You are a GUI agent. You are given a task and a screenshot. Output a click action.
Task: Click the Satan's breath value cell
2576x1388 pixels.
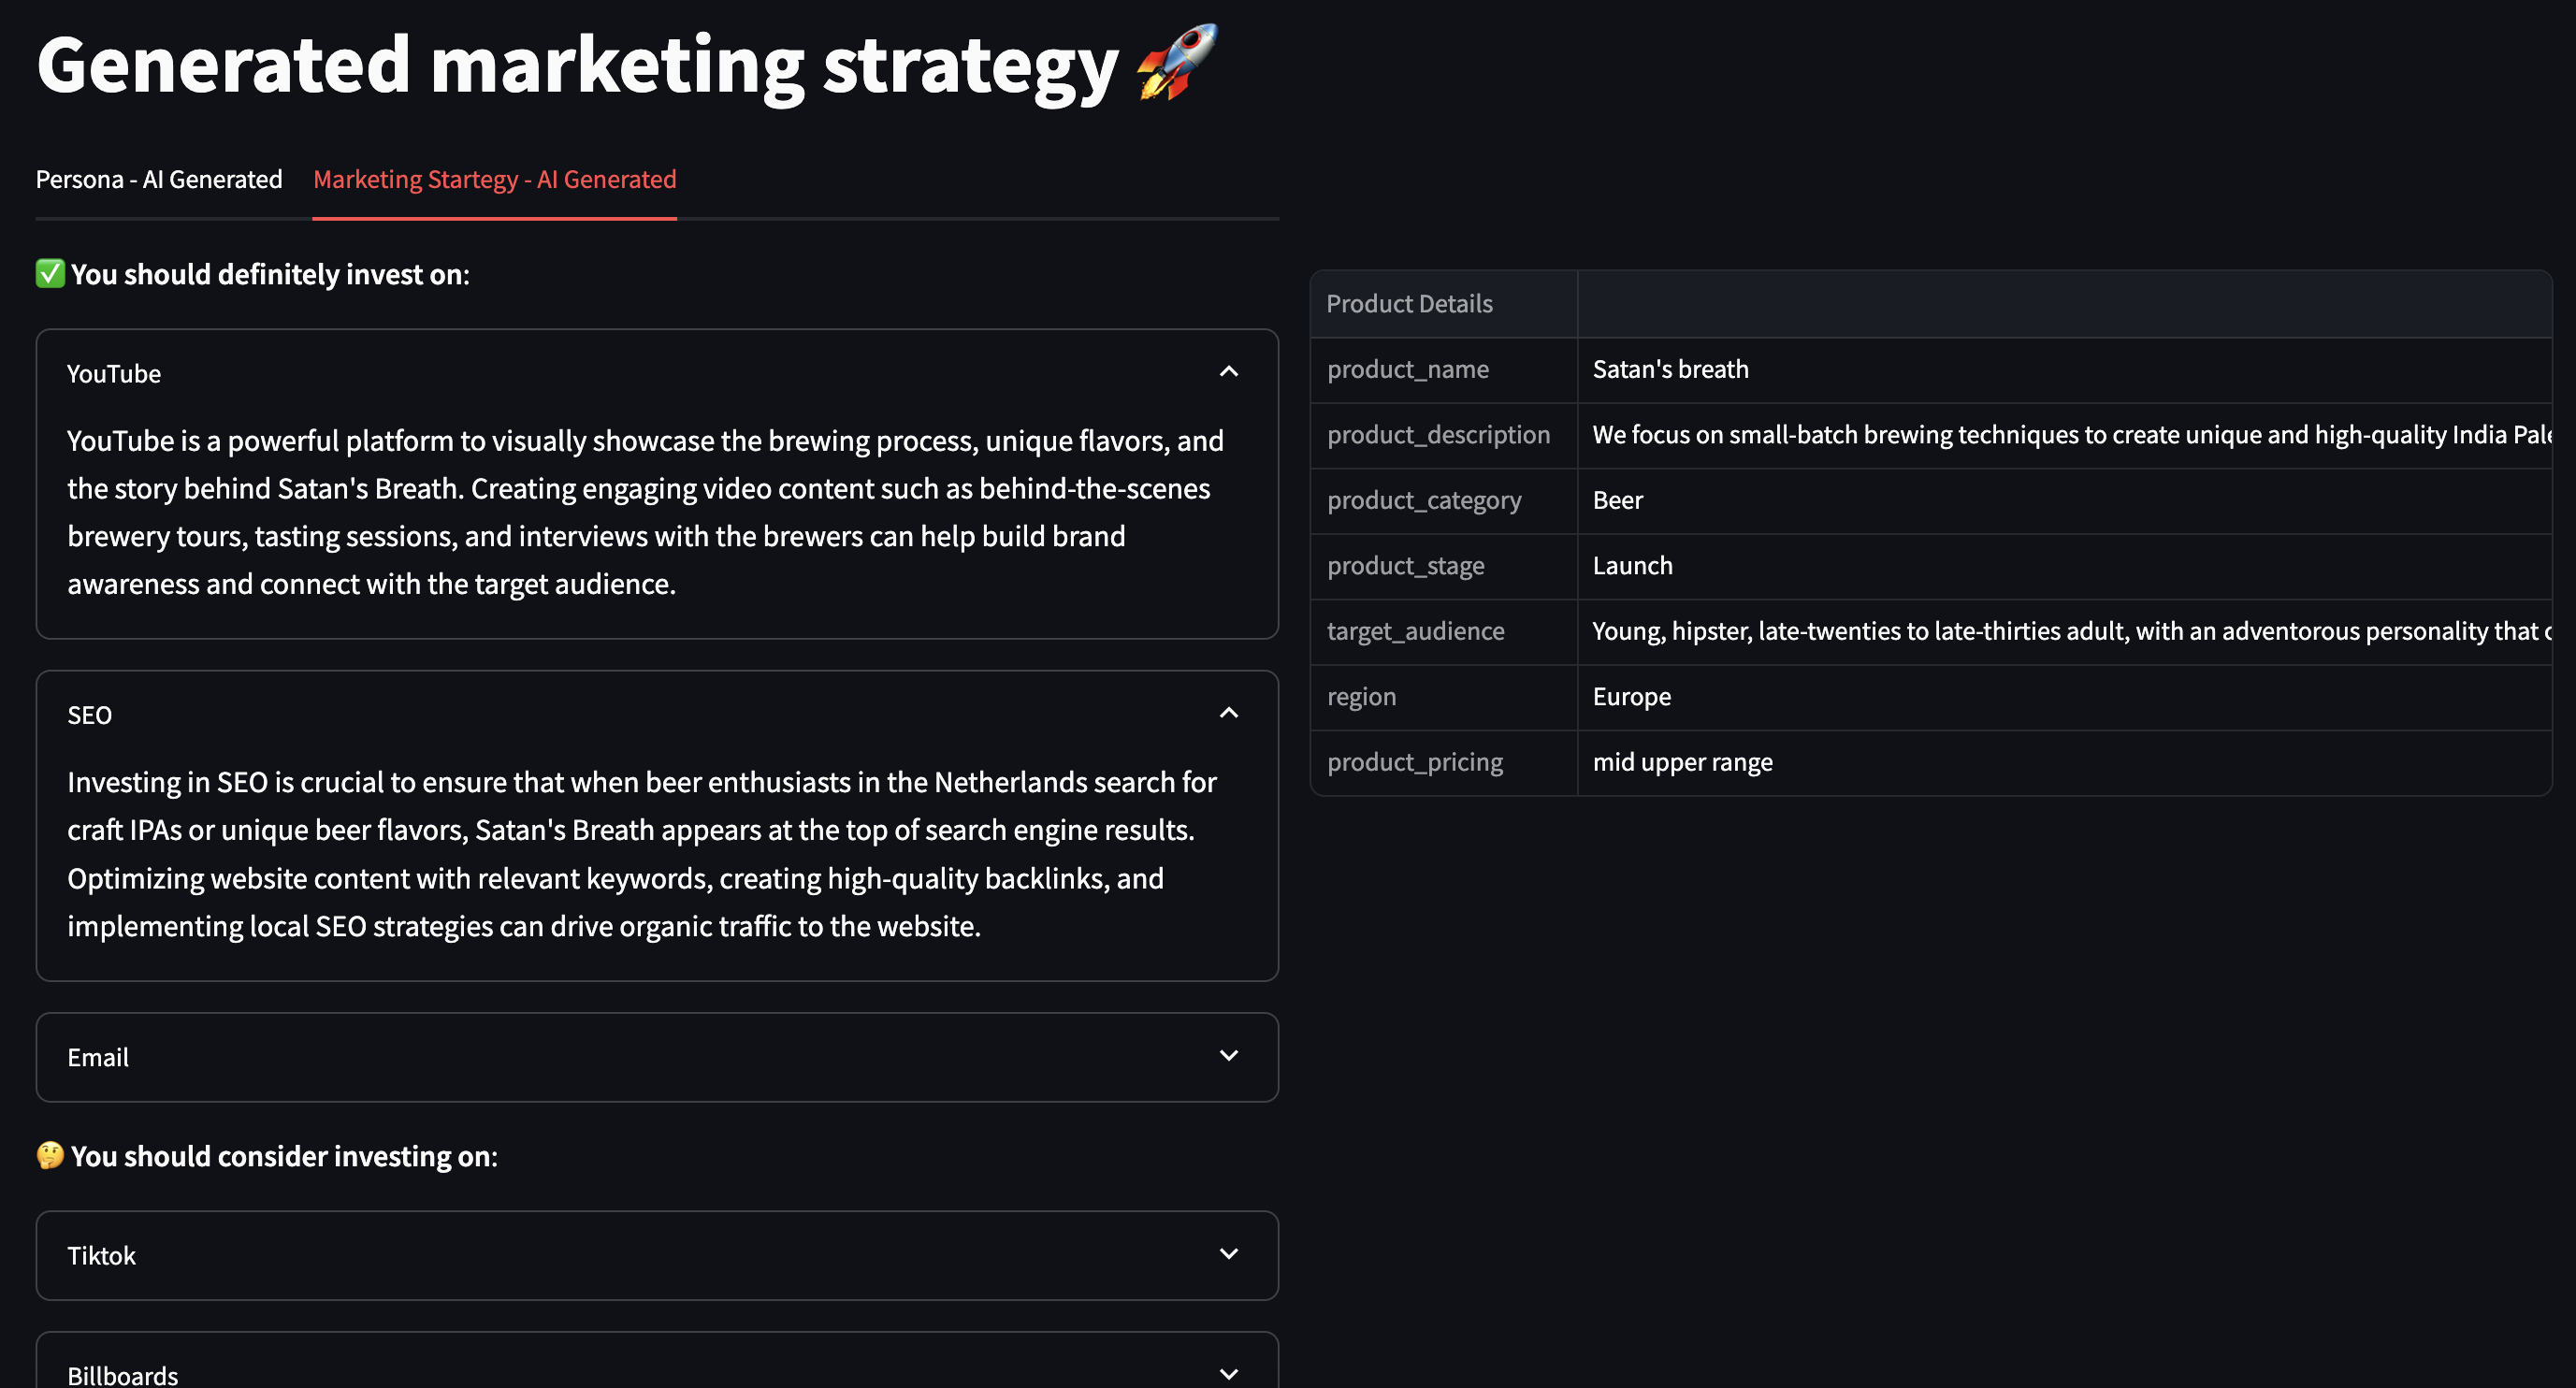pyautogui.click(x=1670, y=369)
